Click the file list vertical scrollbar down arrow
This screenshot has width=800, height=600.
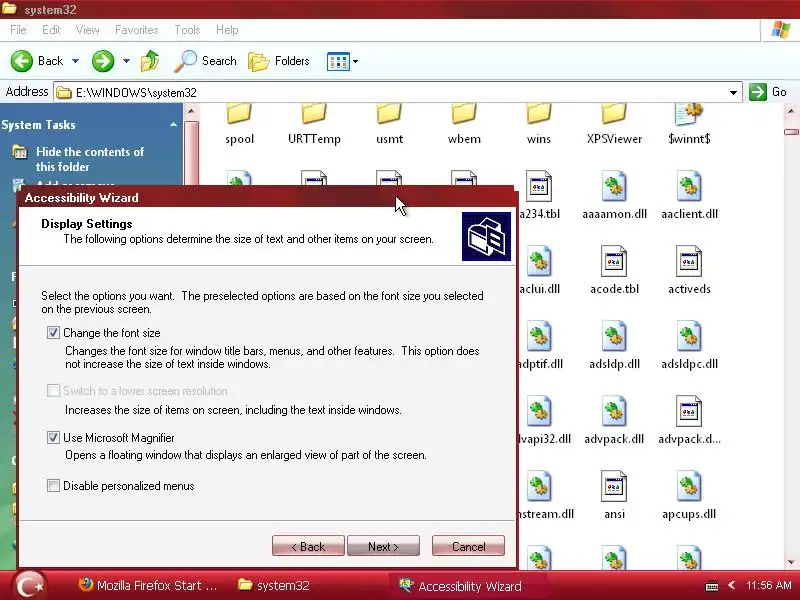[791, 562]
